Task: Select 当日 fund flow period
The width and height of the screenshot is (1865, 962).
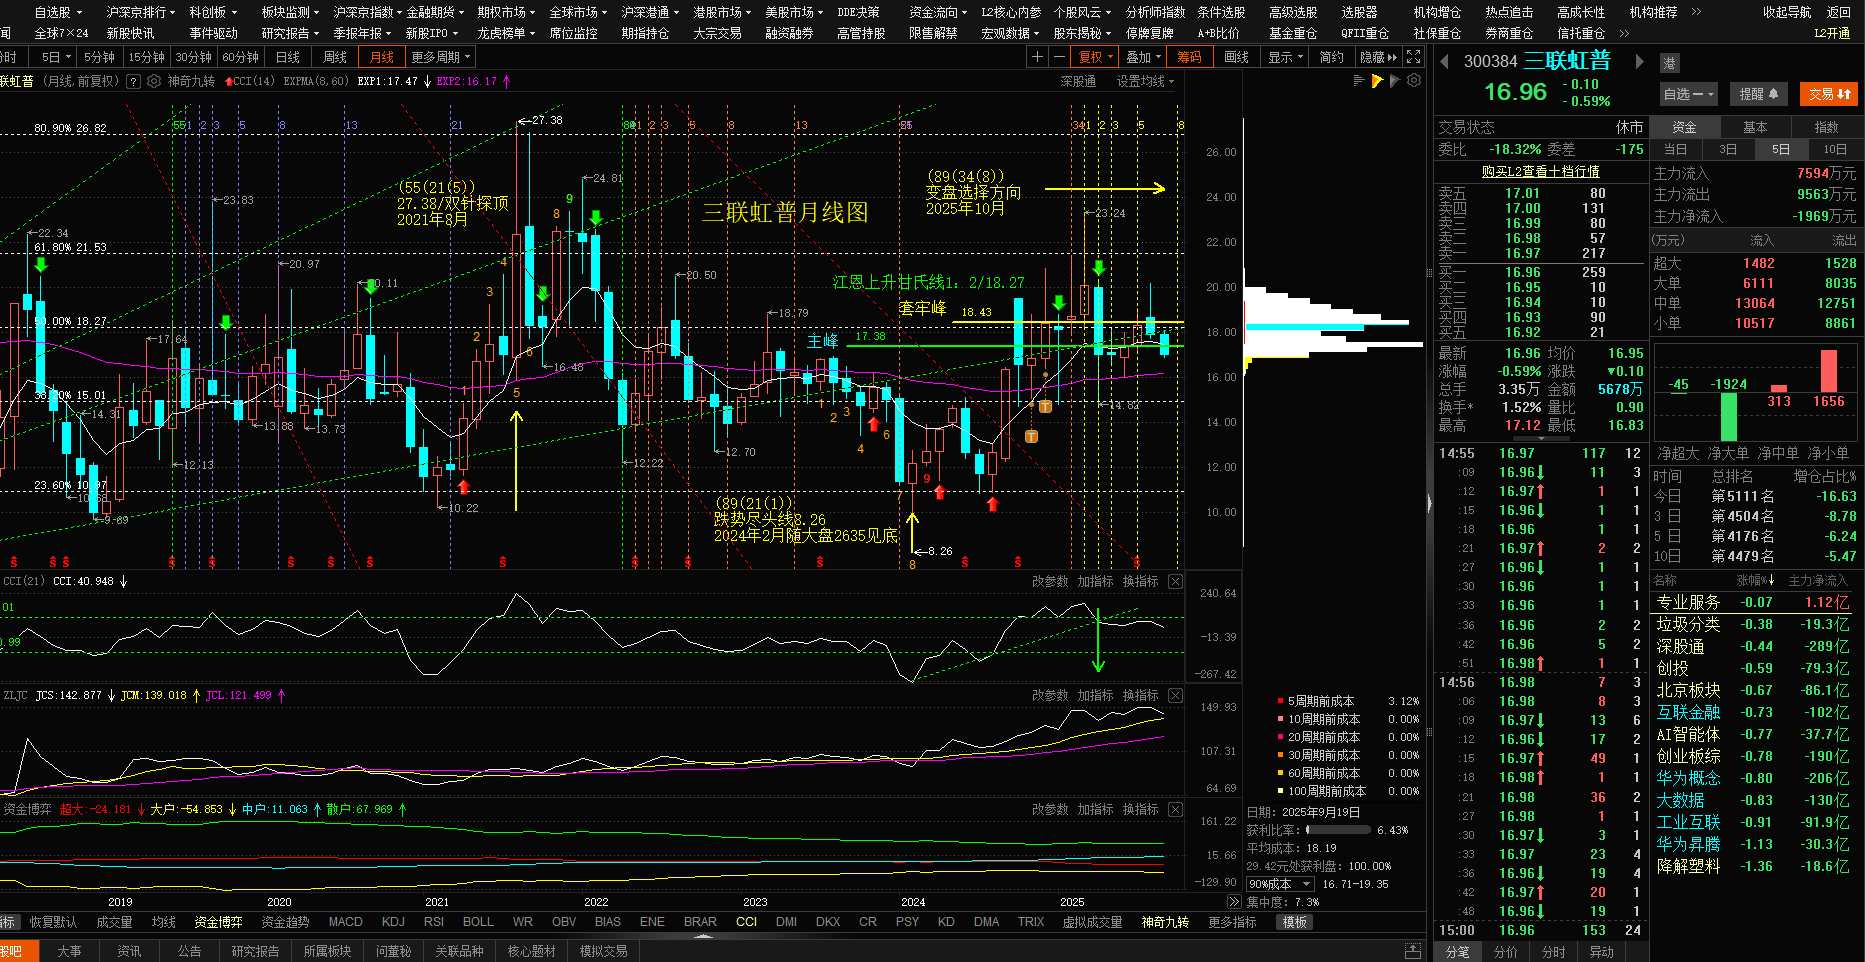Action: point(1675,149)
